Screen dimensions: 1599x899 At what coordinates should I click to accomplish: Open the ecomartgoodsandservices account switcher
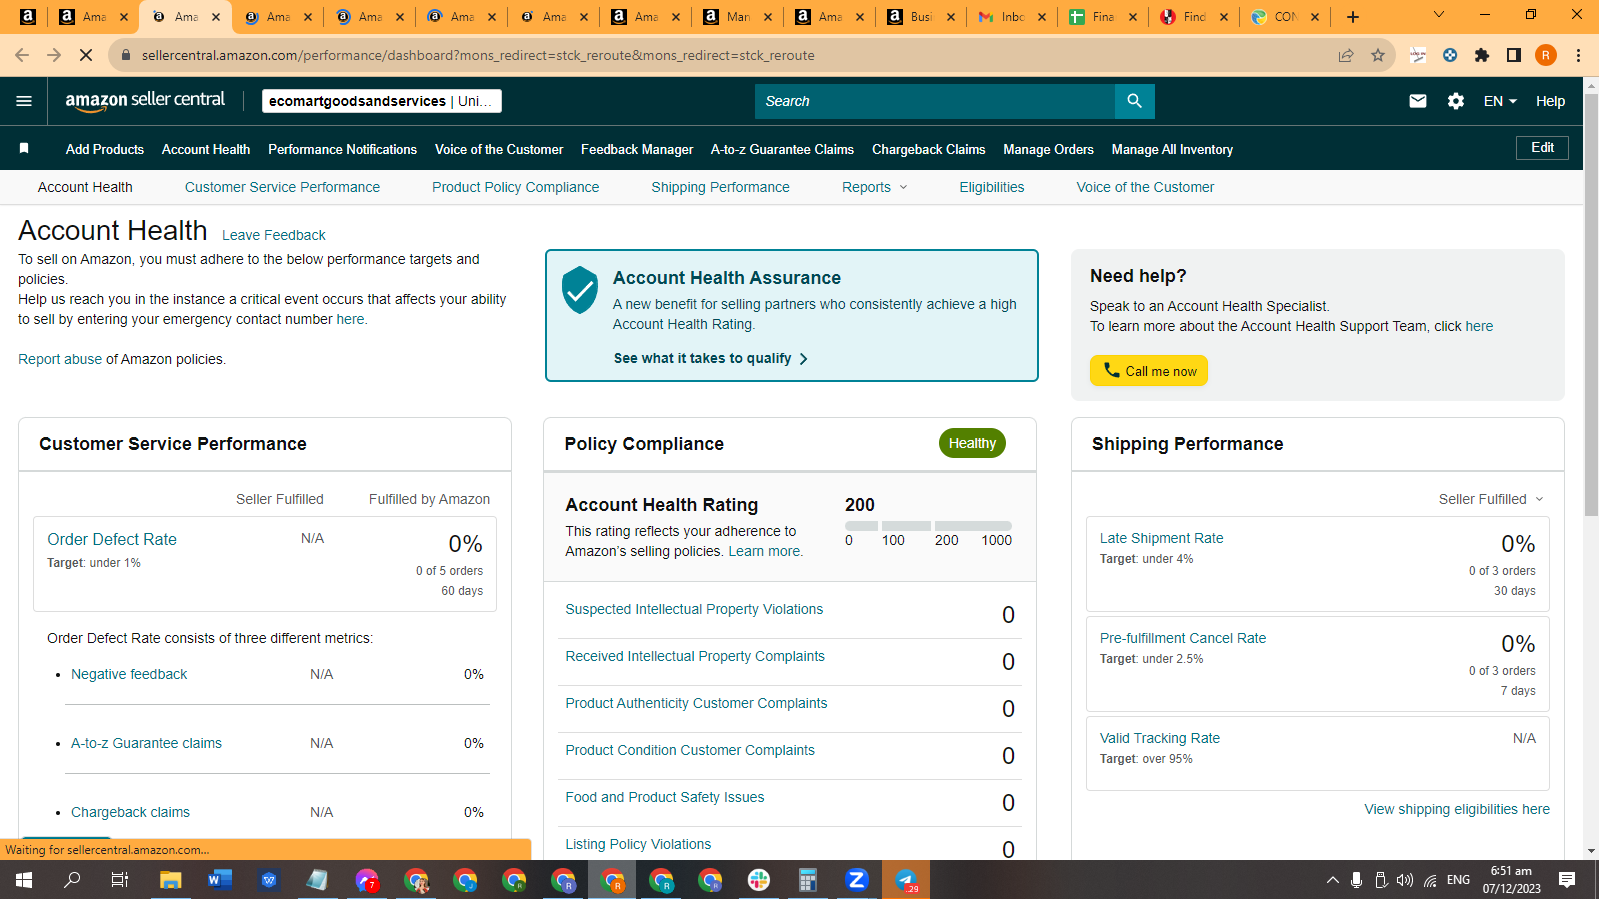(382, 101)
